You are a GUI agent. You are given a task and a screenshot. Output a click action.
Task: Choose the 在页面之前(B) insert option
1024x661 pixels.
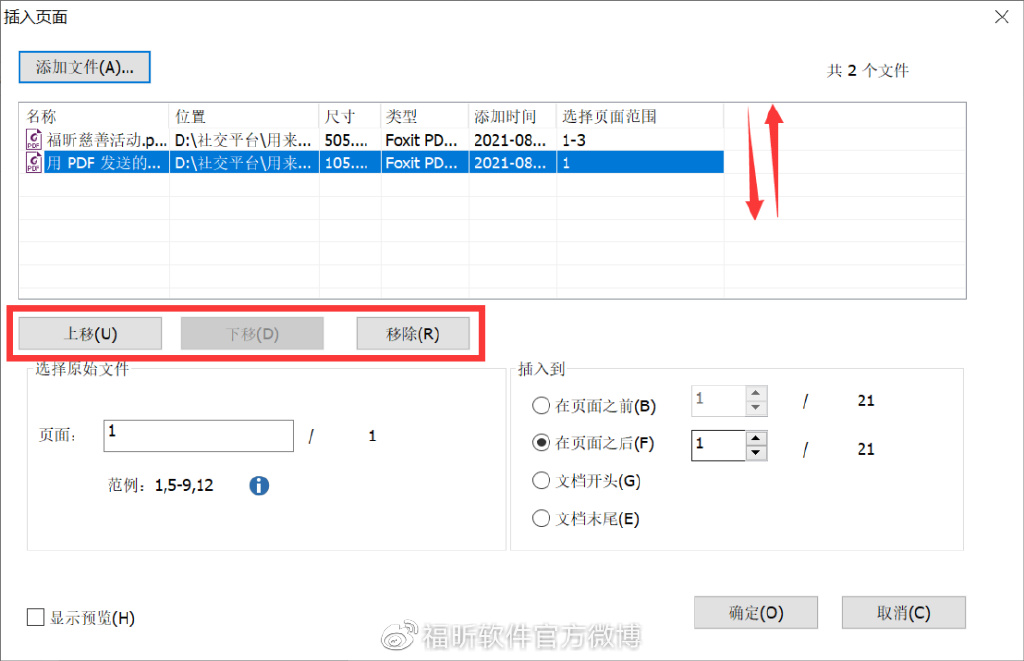pyautogui.click(x=541, y=406)
